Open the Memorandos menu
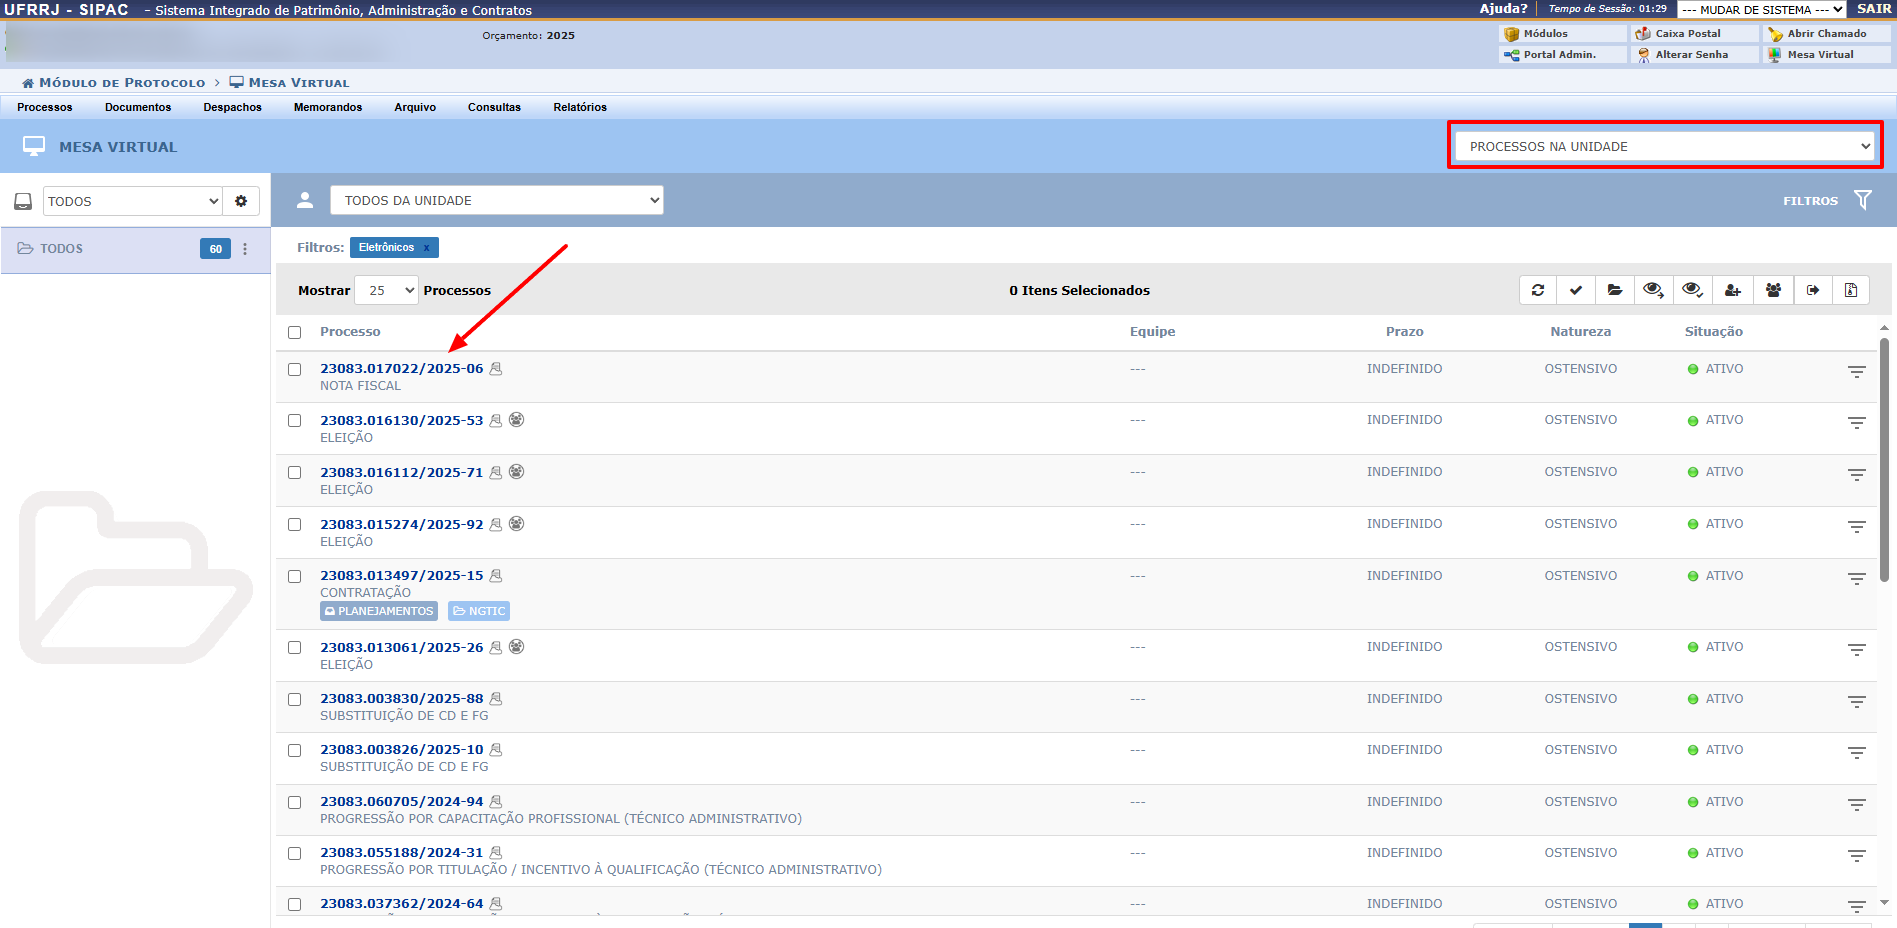Image resolution: width=1897 pixels, height=928 pixels. (328, 107)
